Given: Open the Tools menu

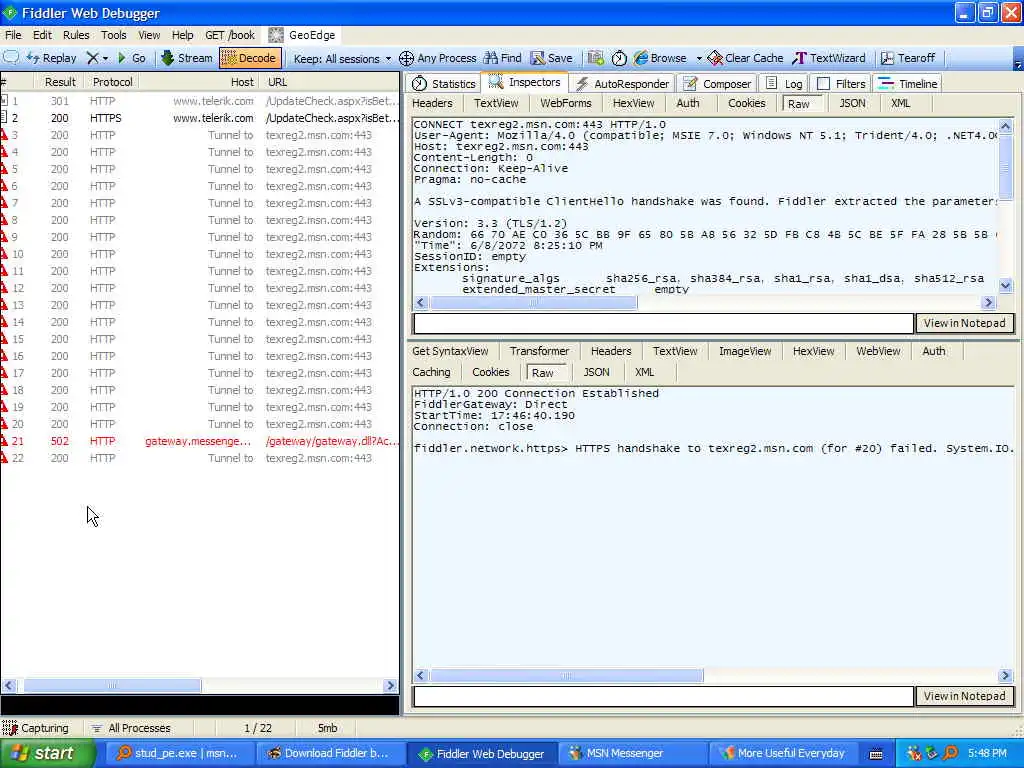Looking at the screenshot, I should (x=113, y=35).
